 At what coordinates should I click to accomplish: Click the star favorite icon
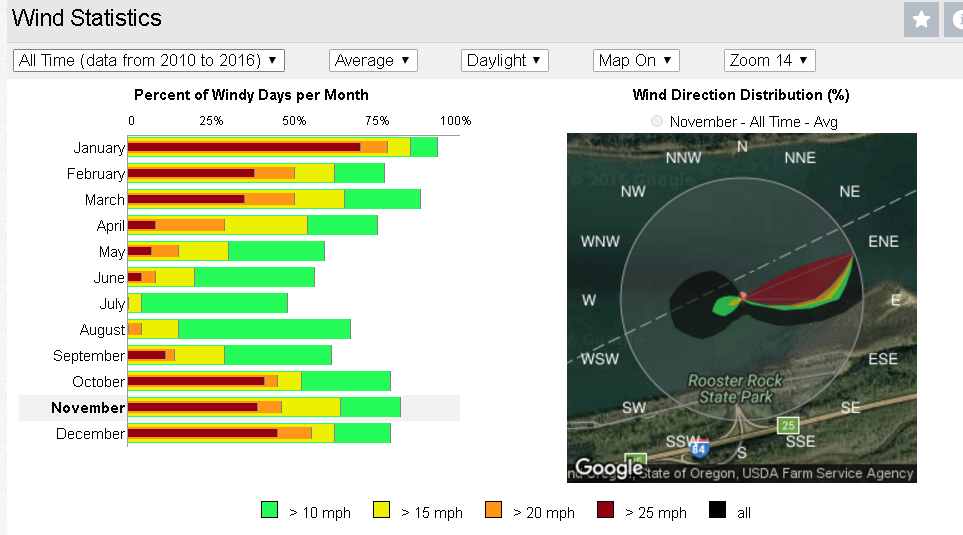[x=921, y=20]
